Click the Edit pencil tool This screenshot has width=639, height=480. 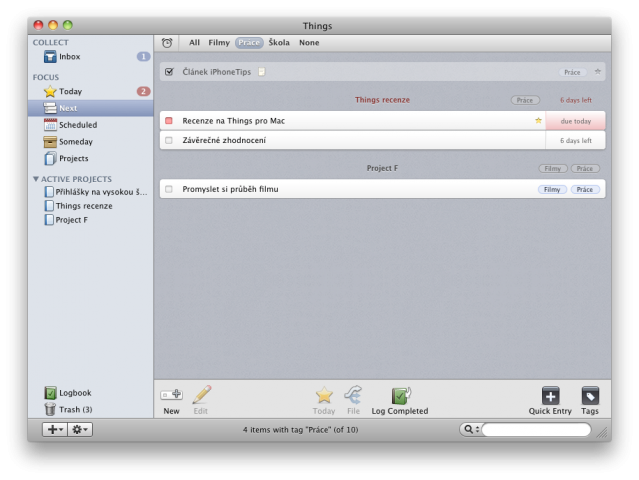coord(201,400)
